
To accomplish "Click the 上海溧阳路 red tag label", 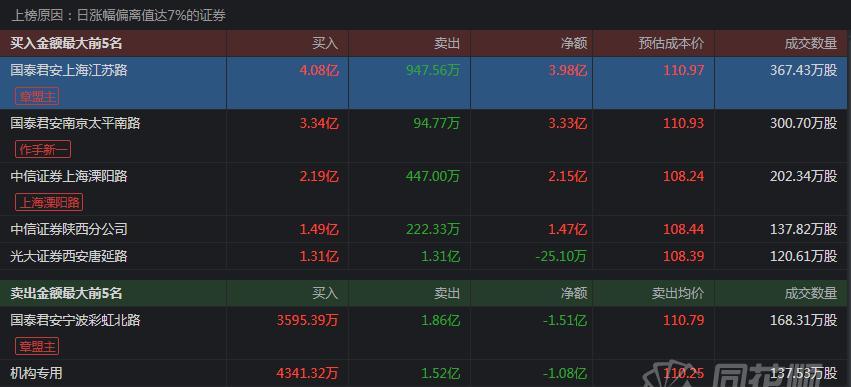I will pyautogui.click(x=49, y=202).
